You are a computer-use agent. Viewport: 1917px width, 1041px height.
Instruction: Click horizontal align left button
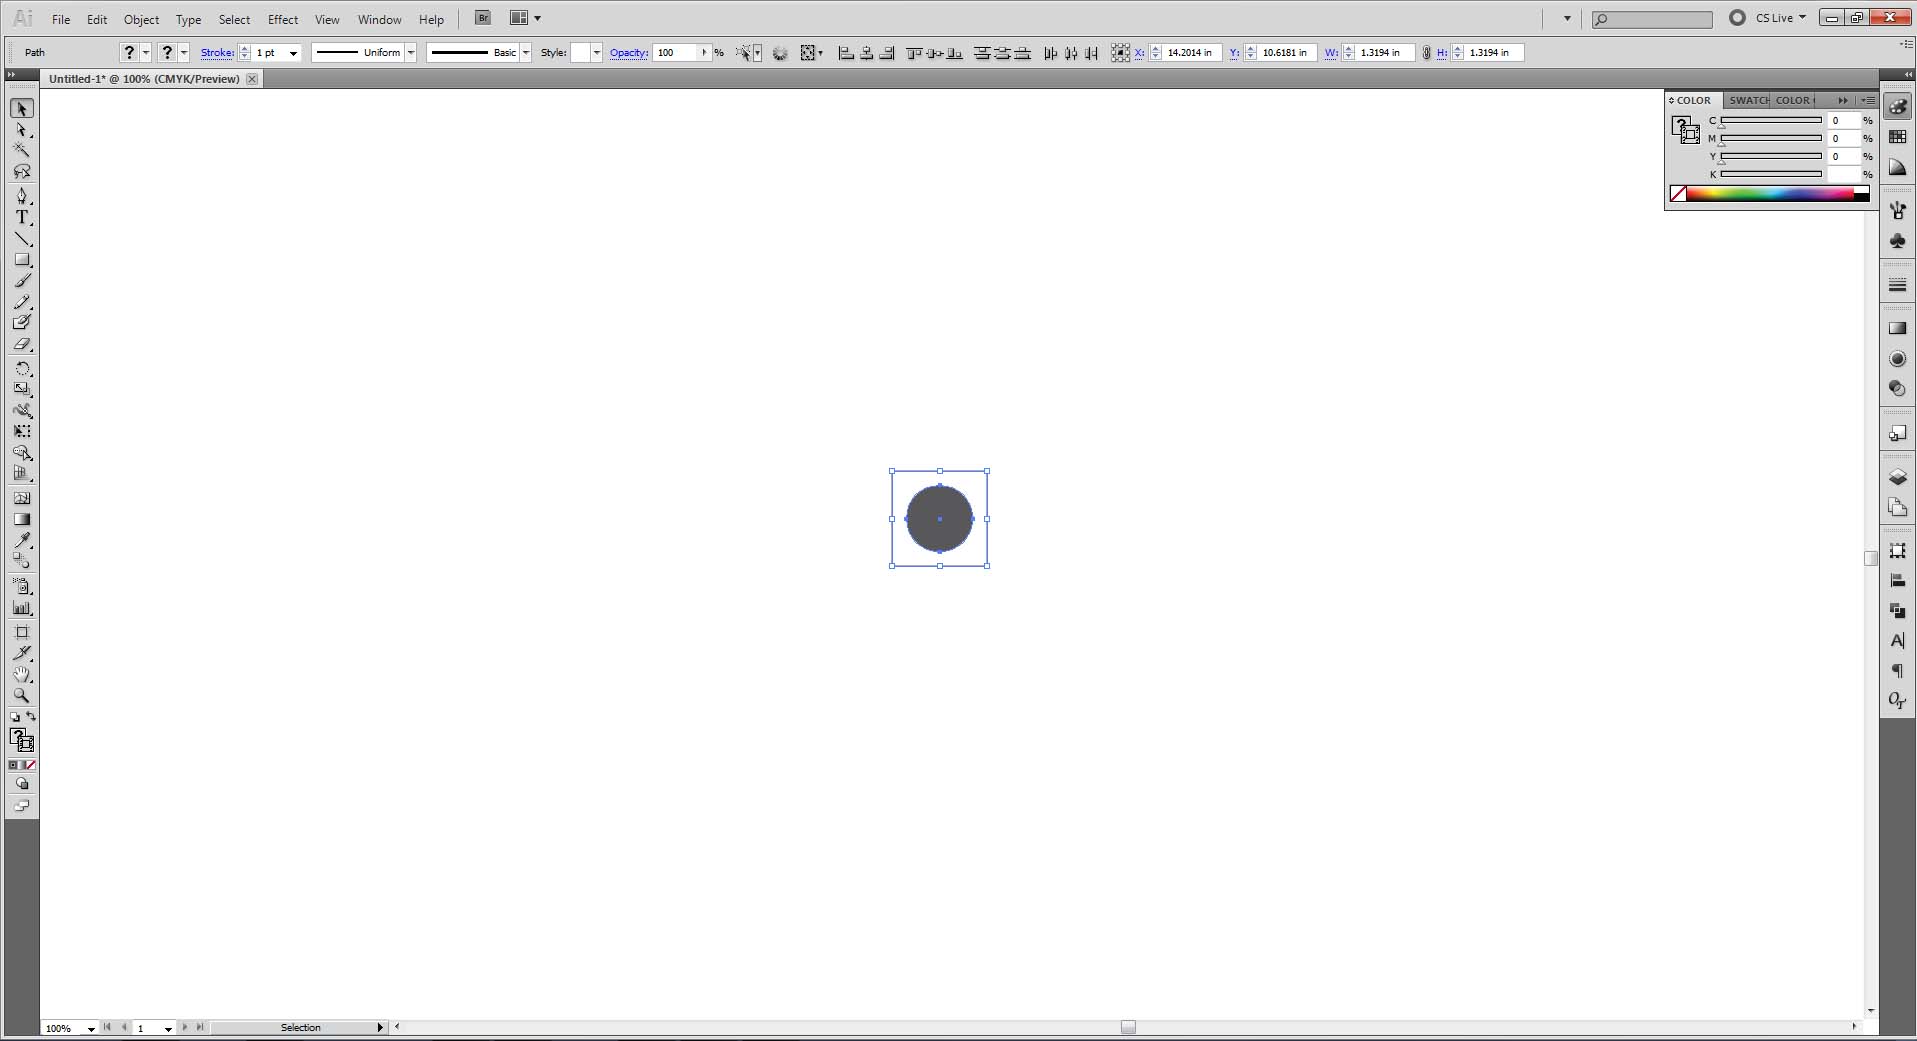846,53
